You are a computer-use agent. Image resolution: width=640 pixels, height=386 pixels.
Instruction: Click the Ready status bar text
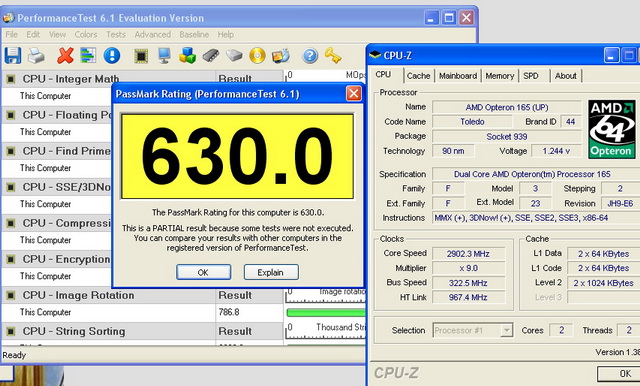[14, 355]
